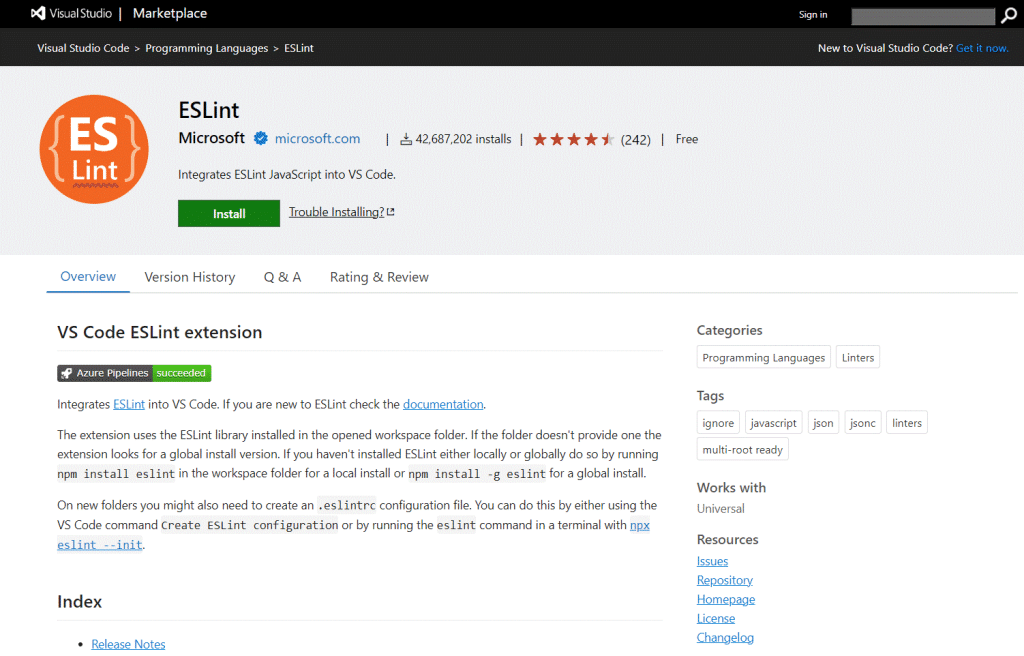Open the Issues resource link
The width and height of the screenshot is (1024, 656).
(x=712, y=561)
